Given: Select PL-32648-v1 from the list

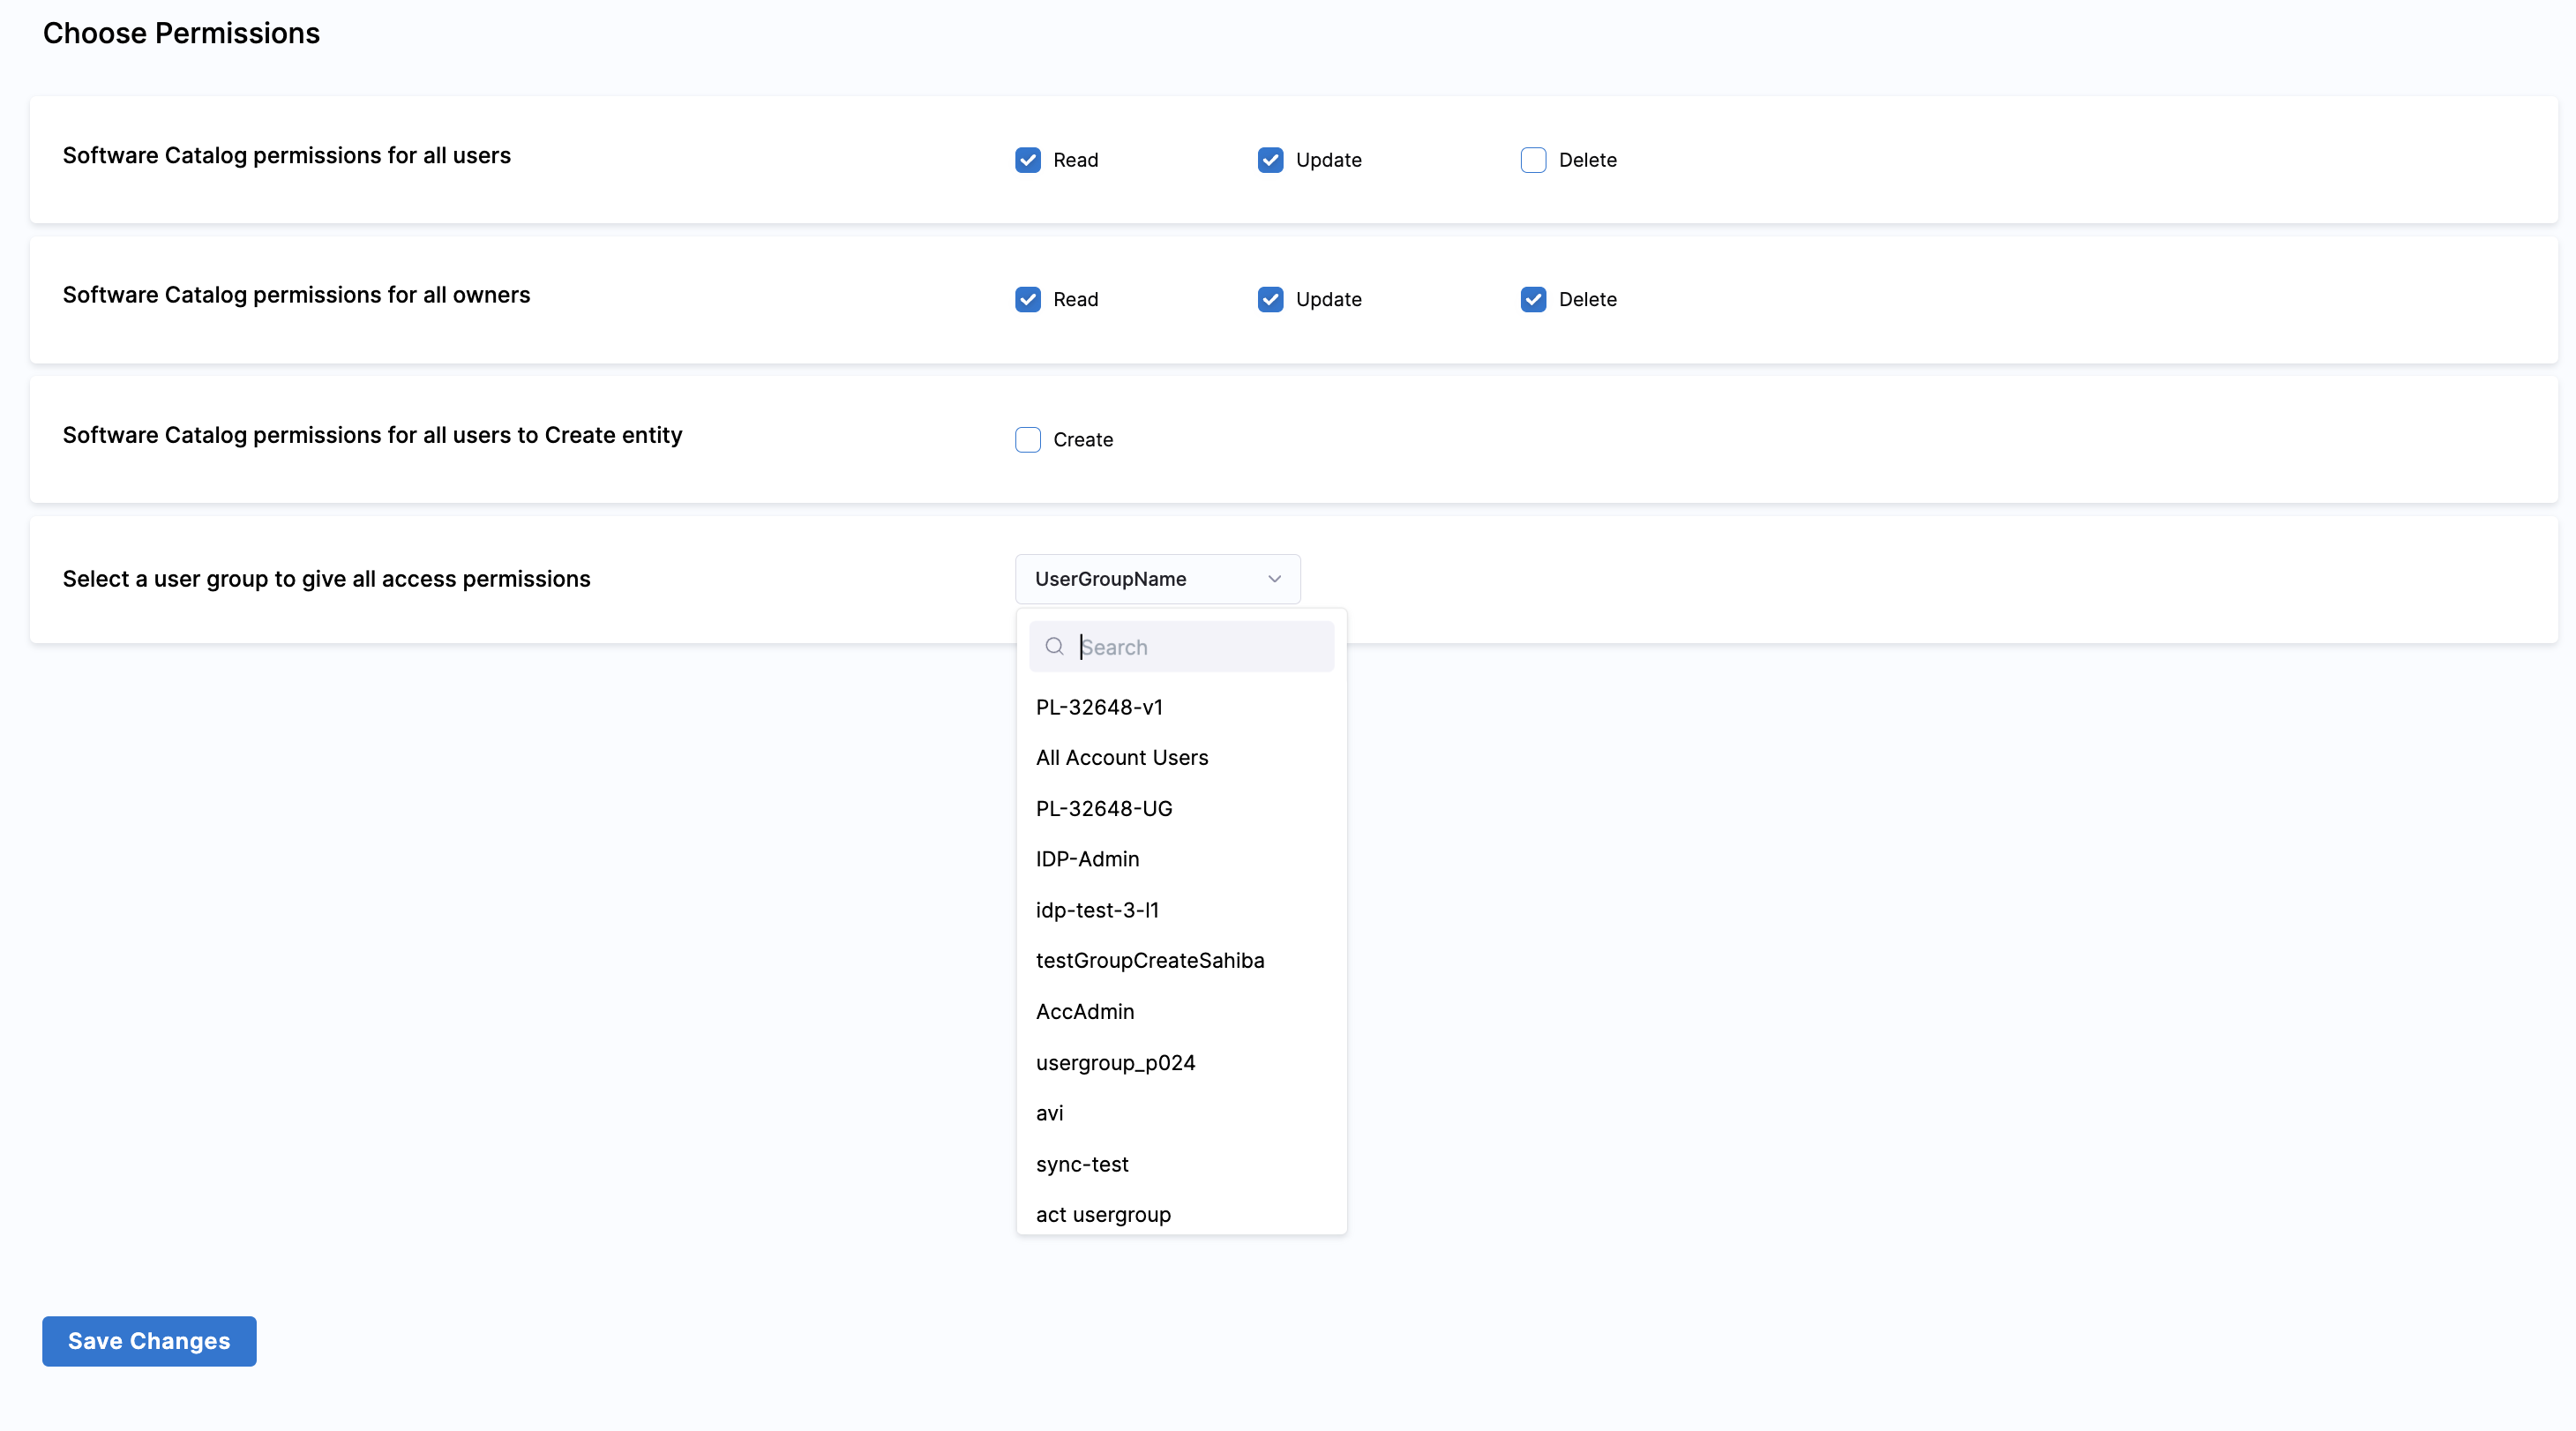Looking at the screenshot, I should pos(1099,707).
